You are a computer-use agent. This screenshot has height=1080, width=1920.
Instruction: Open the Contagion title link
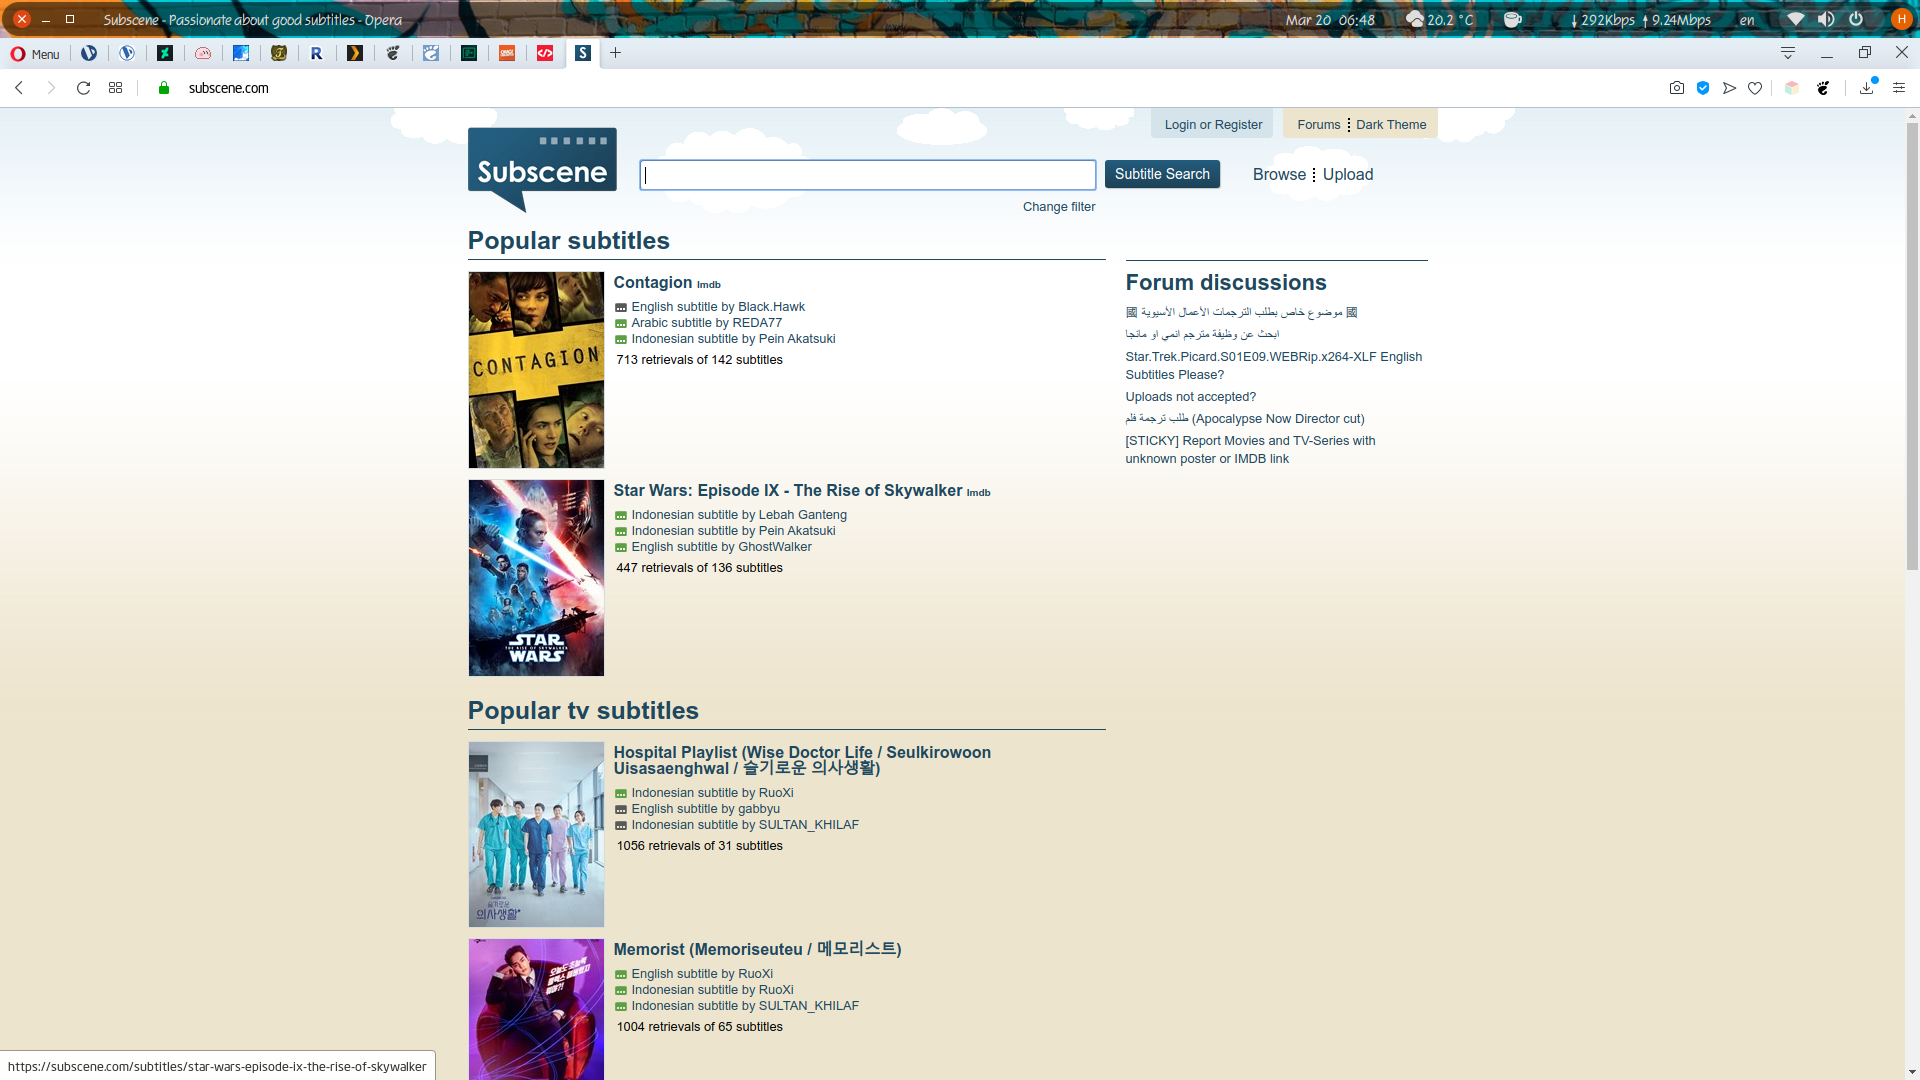coord(653,283)
